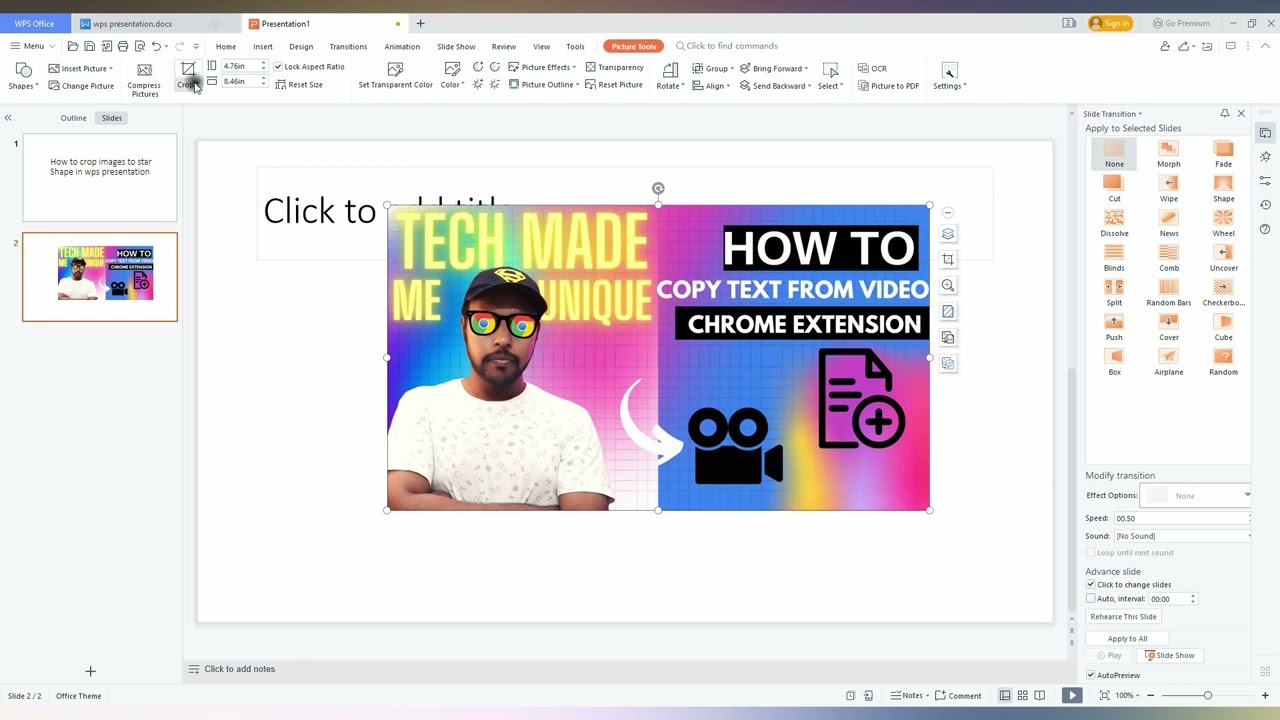Open the Animation tab
Viewport: 1280px width, 720px height.
(x=402, y=47)
